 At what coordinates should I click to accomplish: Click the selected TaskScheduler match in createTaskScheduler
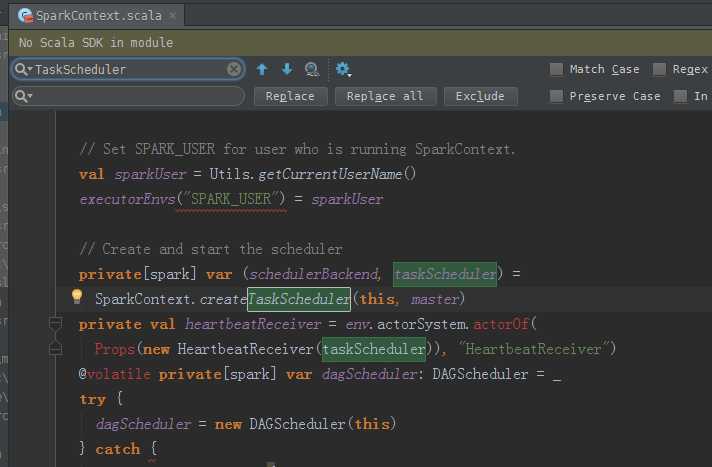click(299, 299)
